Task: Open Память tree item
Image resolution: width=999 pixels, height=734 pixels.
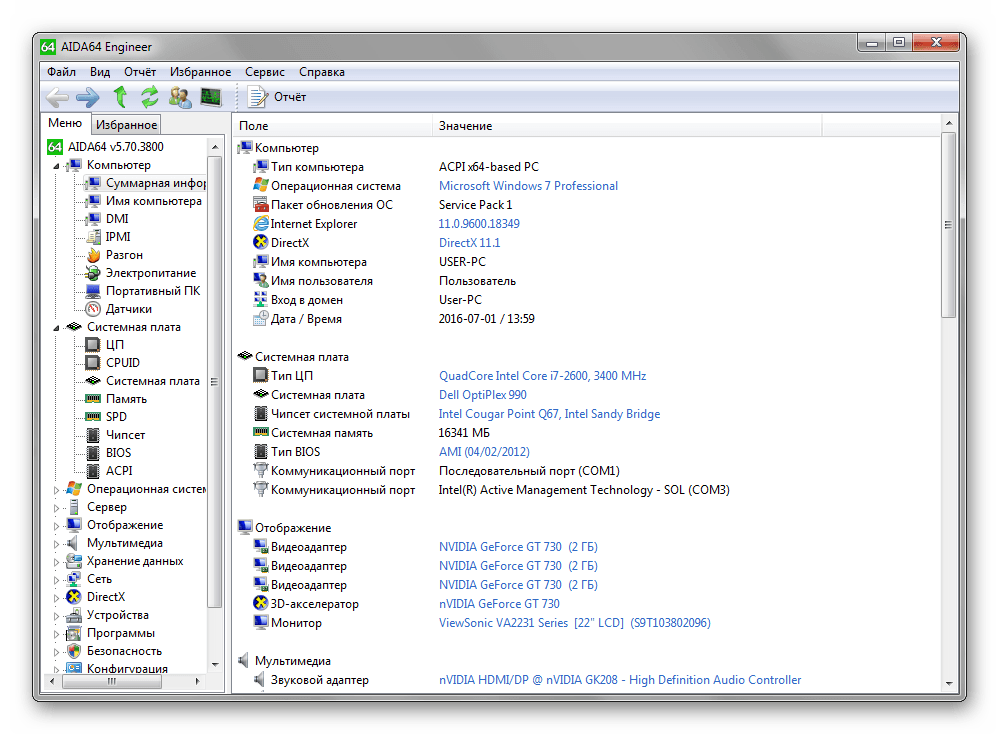Action: (126, 399)
